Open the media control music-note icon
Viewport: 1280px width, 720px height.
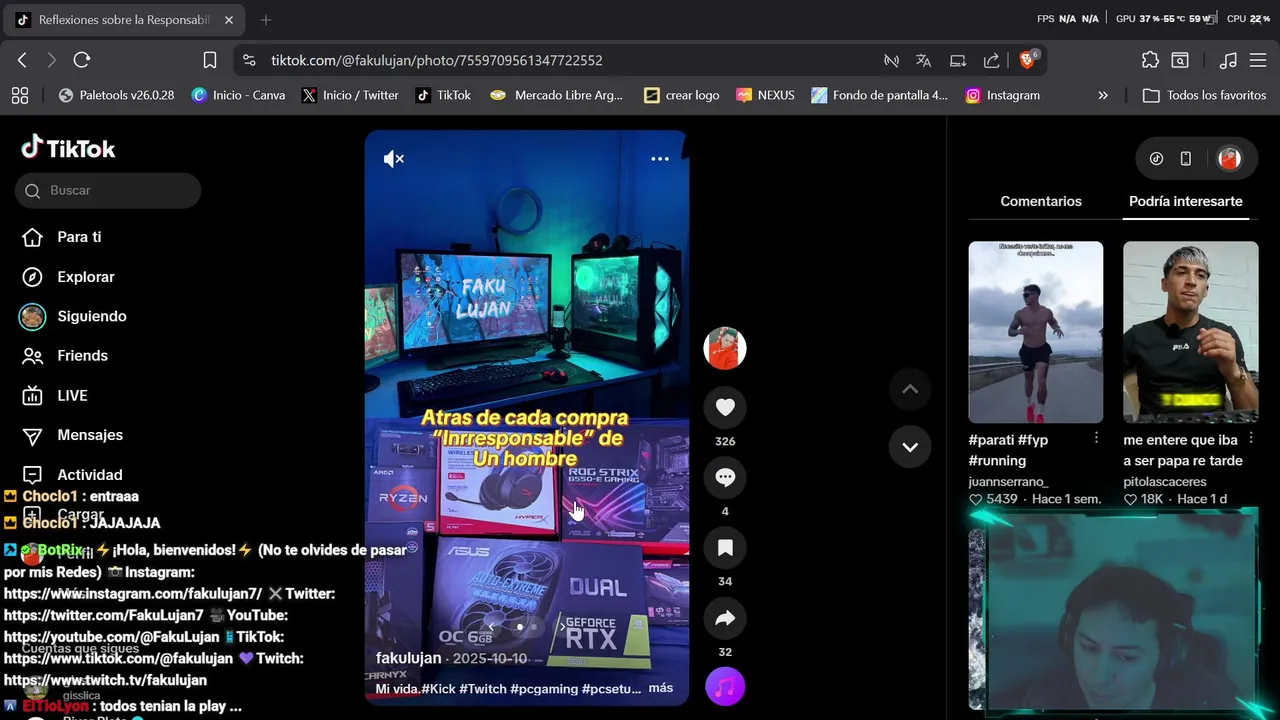(x=1229, y=60)
